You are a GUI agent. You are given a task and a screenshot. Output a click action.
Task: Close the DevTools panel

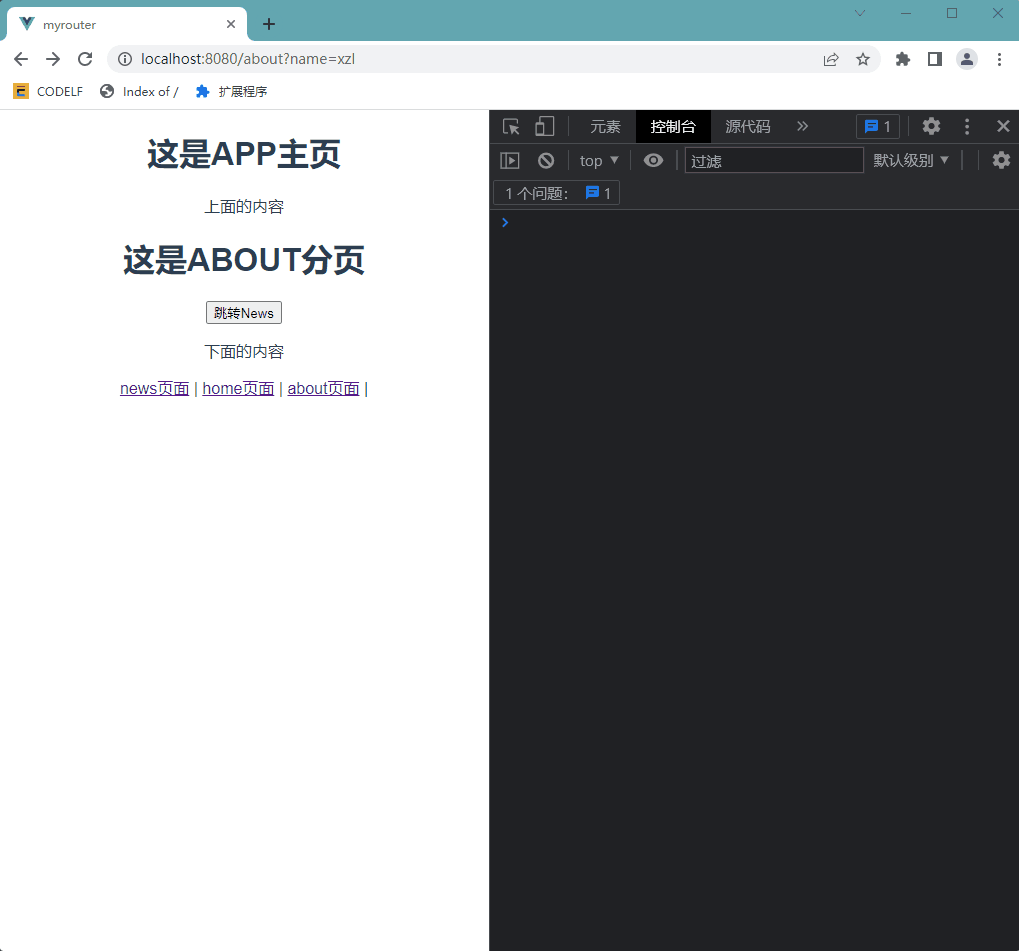click(1003, 126)
